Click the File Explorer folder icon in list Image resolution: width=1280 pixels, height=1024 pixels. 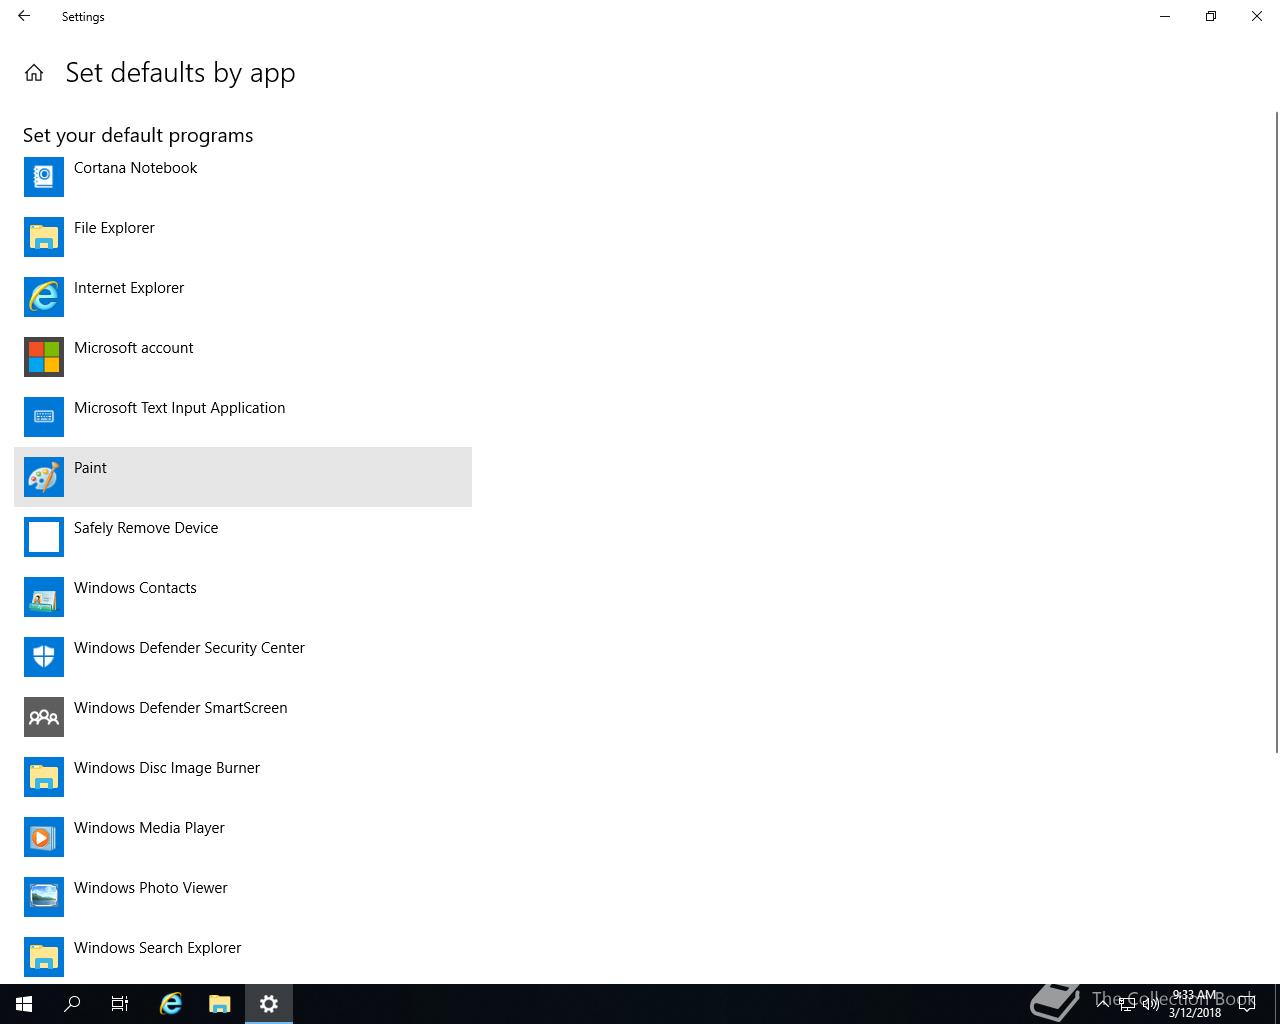point(44,237)
